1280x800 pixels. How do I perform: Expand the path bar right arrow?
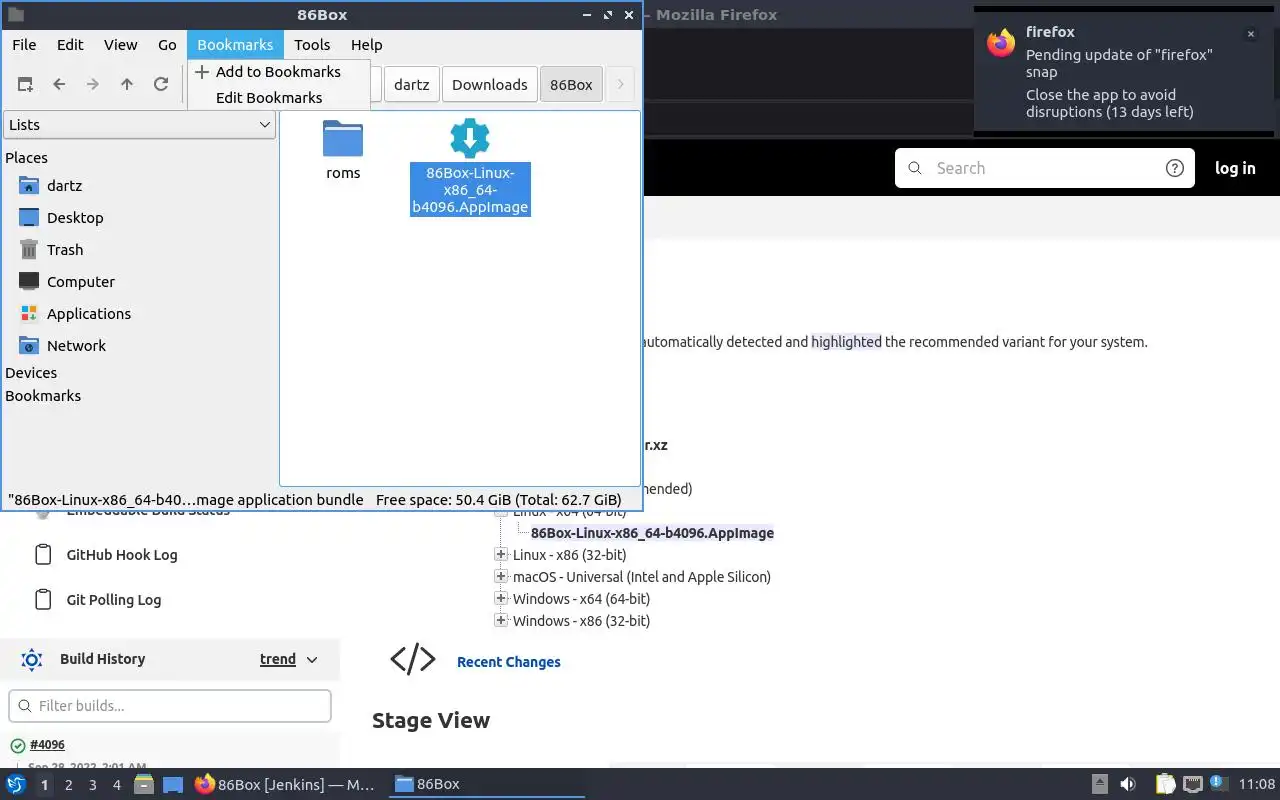pyautogui.click(x=620, y=85)
